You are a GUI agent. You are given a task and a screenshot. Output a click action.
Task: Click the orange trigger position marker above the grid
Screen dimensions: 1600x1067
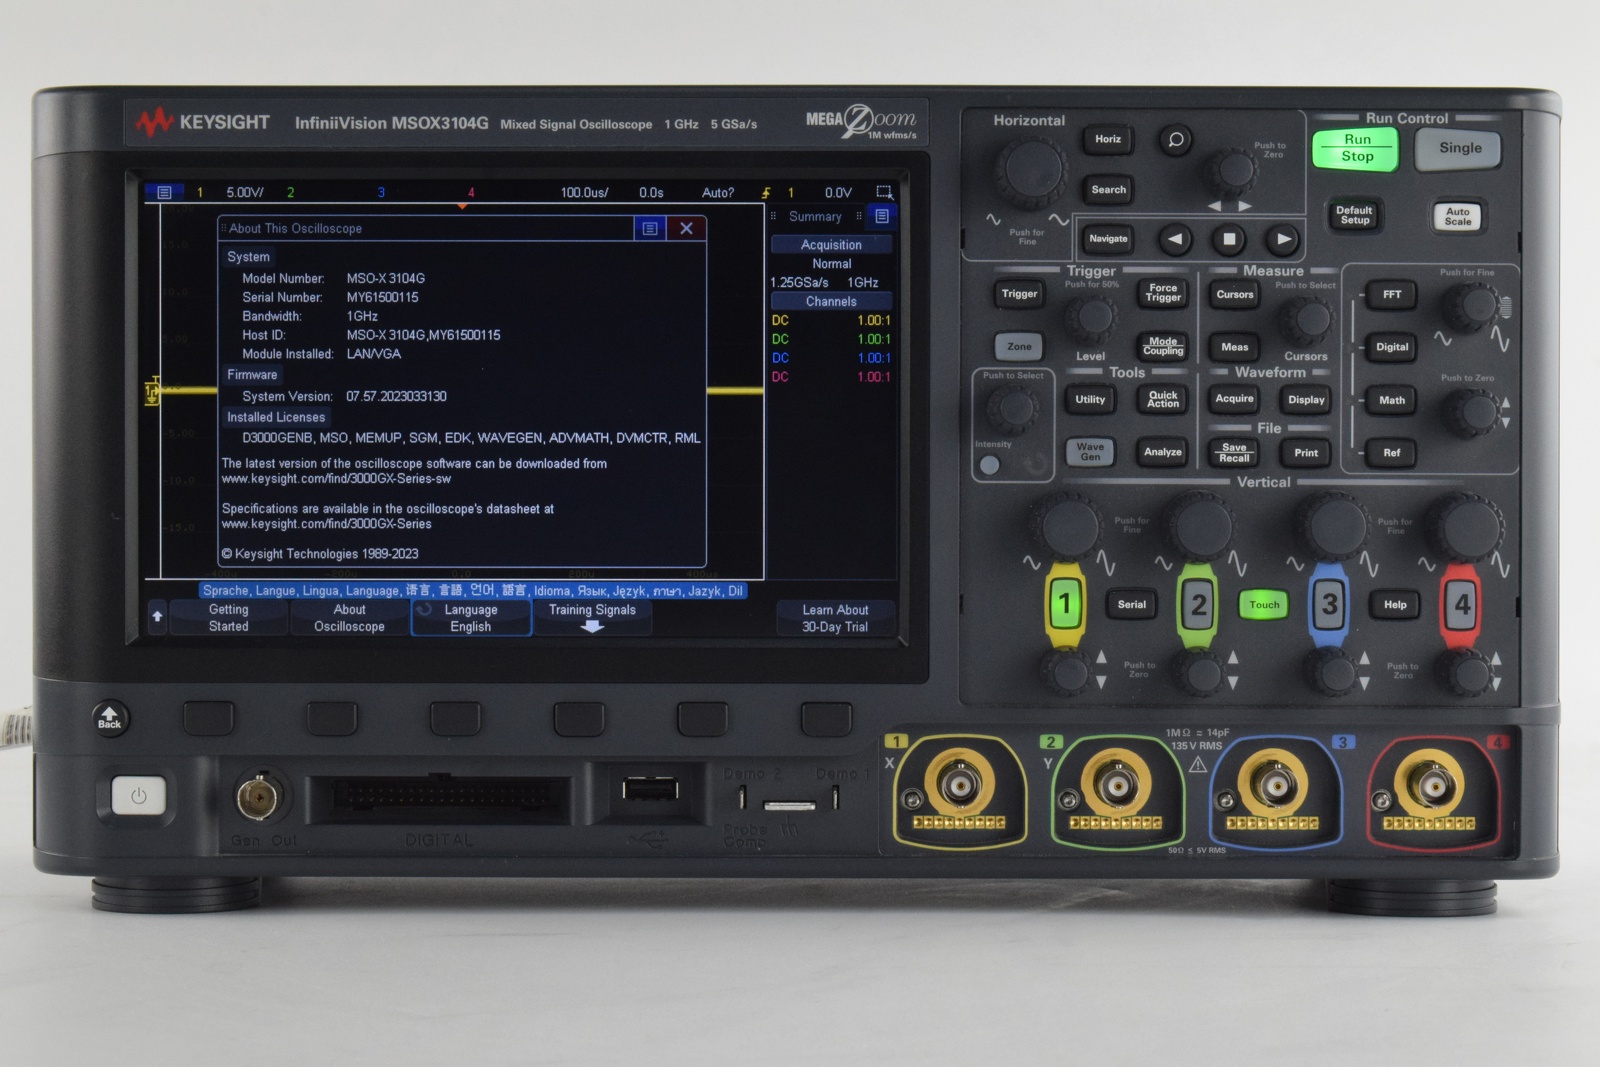point(462,205)
